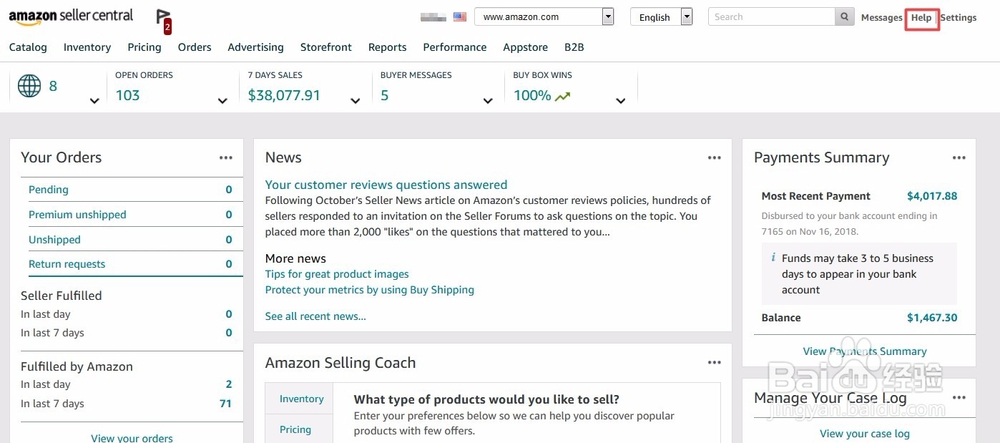Viewport: 1000px width, 443px height.
Task: Open Manage Your Case Log options menu
Action: tap(959, 398)
